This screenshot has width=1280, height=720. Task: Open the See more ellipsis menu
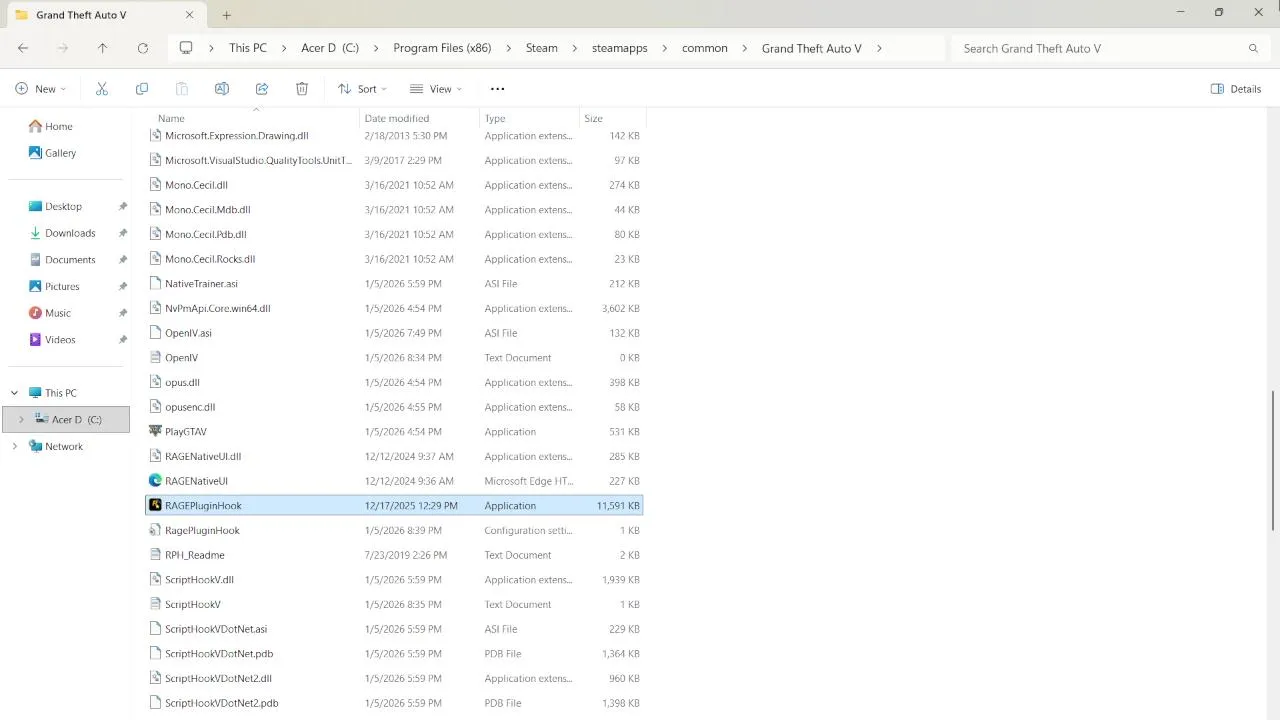[x=497, y=89]
